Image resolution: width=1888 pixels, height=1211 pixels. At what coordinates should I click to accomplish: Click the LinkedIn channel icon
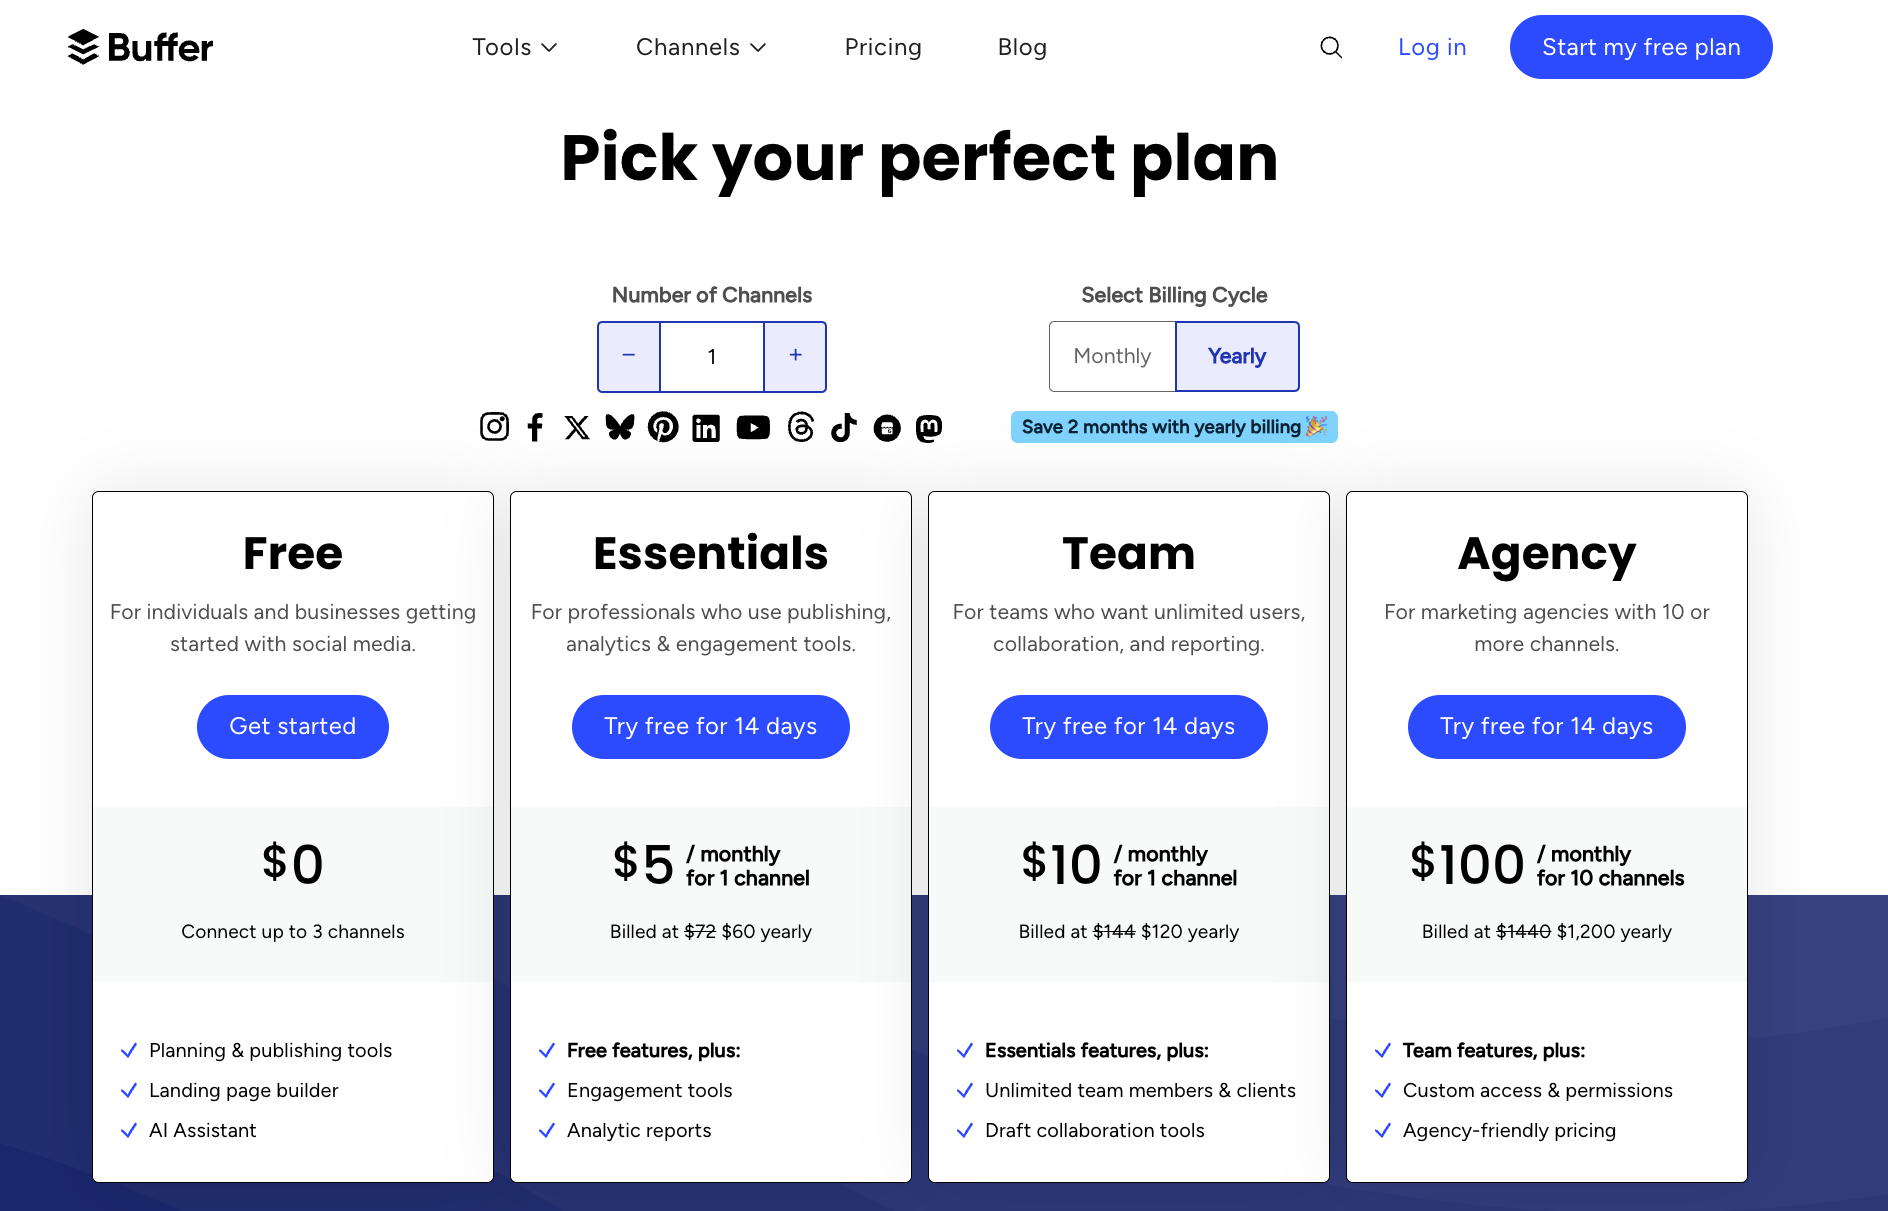click(706, 428)
